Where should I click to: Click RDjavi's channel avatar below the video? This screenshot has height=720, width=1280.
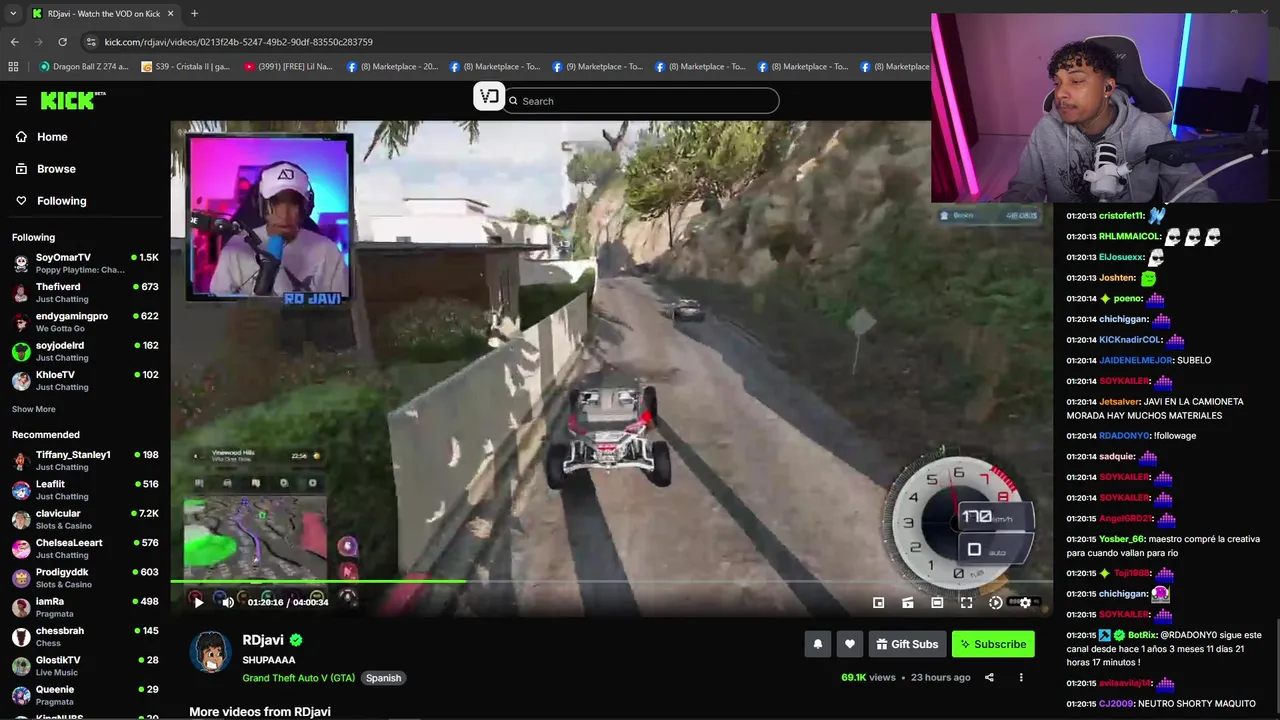pos(210,652)
